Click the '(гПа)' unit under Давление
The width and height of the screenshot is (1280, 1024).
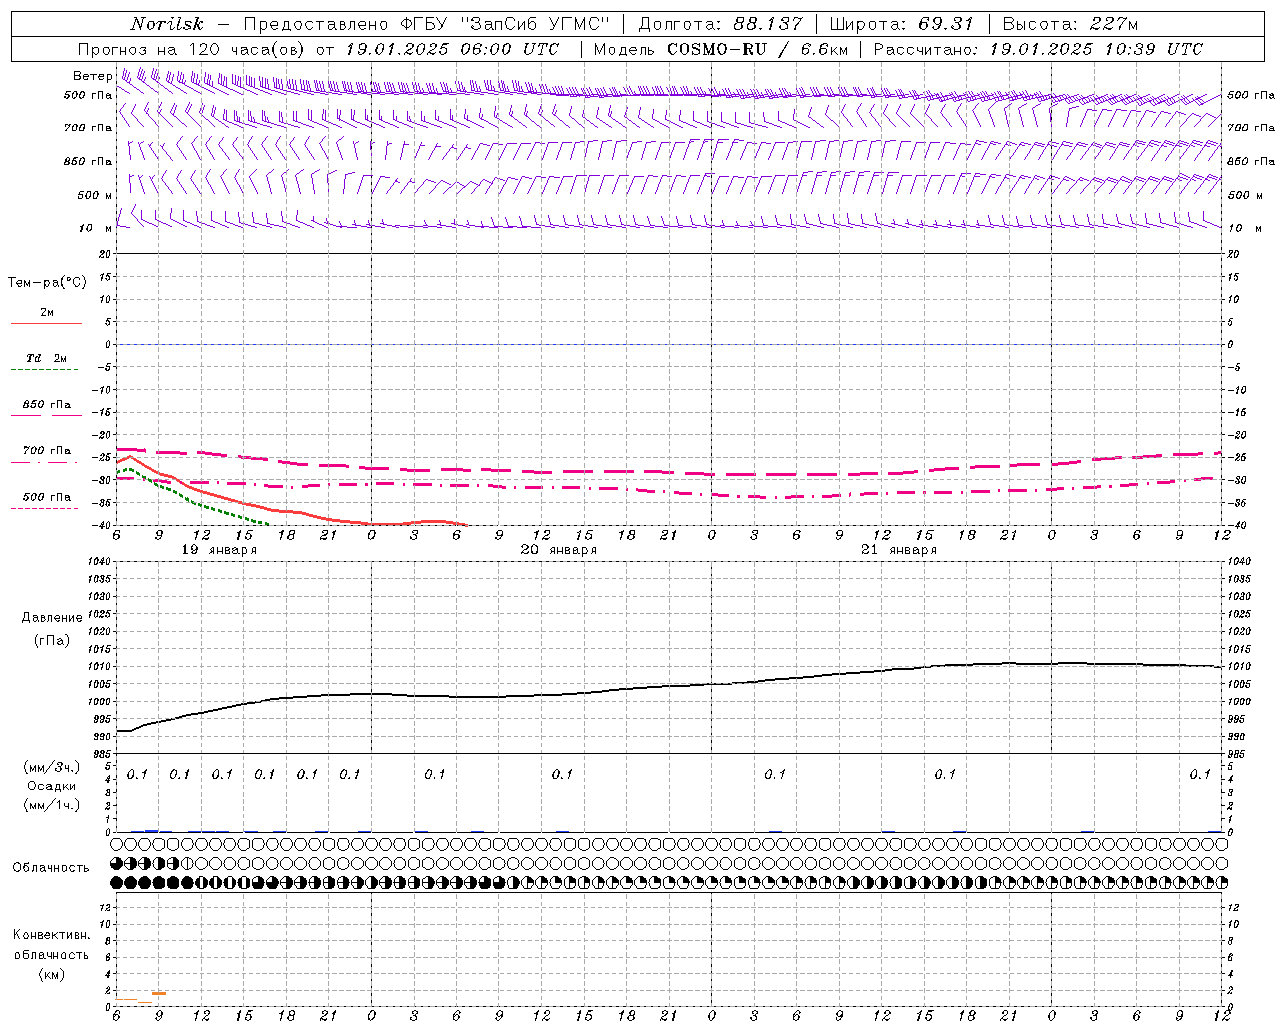pyautogui.click(x=52, y=640)
